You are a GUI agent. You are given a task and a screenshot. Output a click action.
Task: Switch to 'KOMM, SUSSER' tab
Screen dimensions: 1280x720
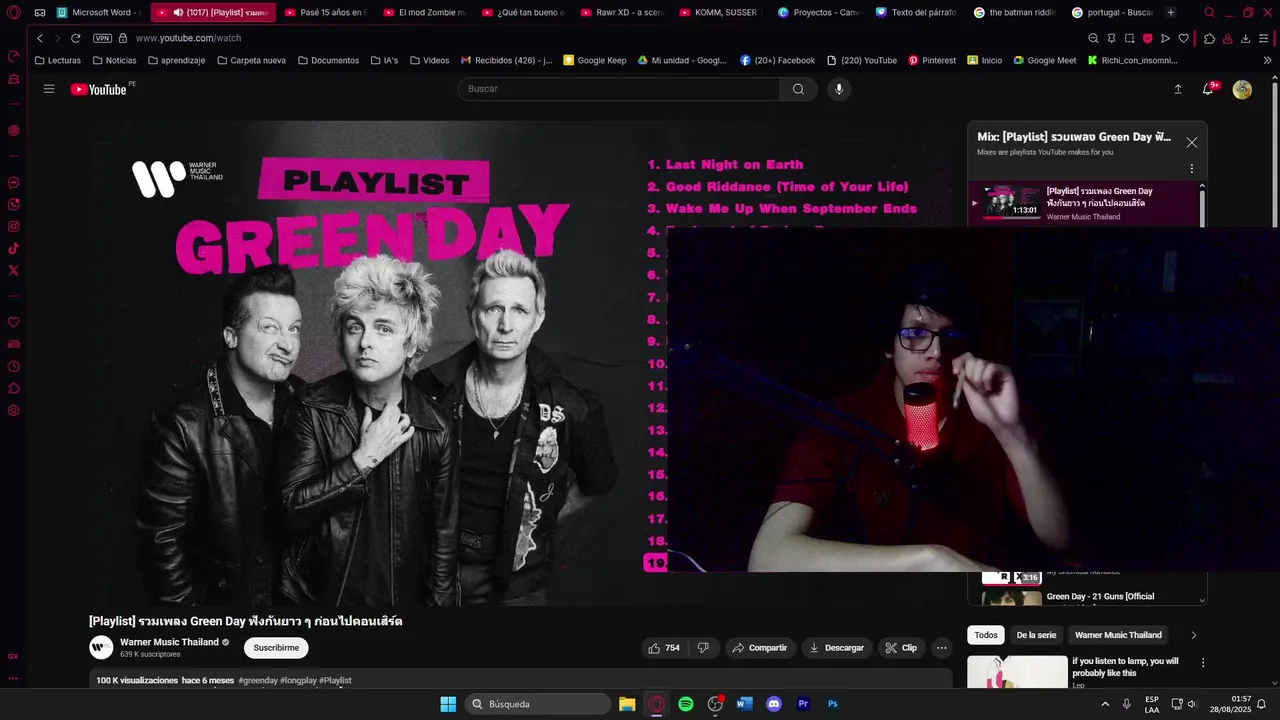pyautogui.click(x=719, y=13)
